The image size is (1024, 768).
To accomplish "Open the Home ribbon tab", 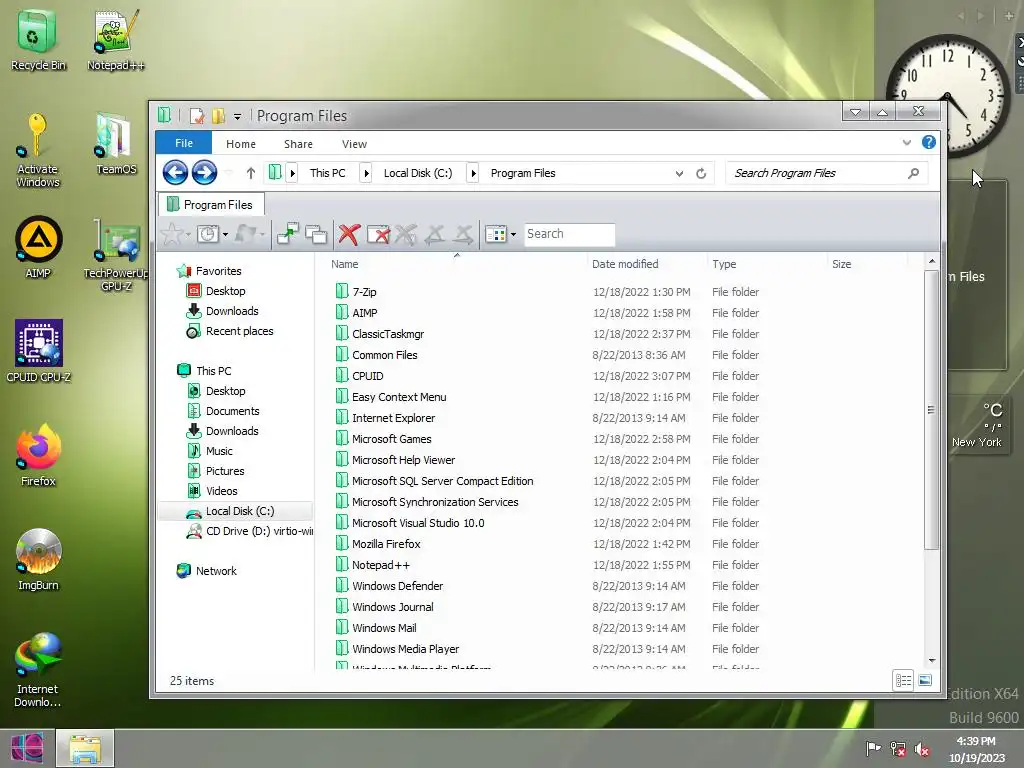I will [241, 144].
